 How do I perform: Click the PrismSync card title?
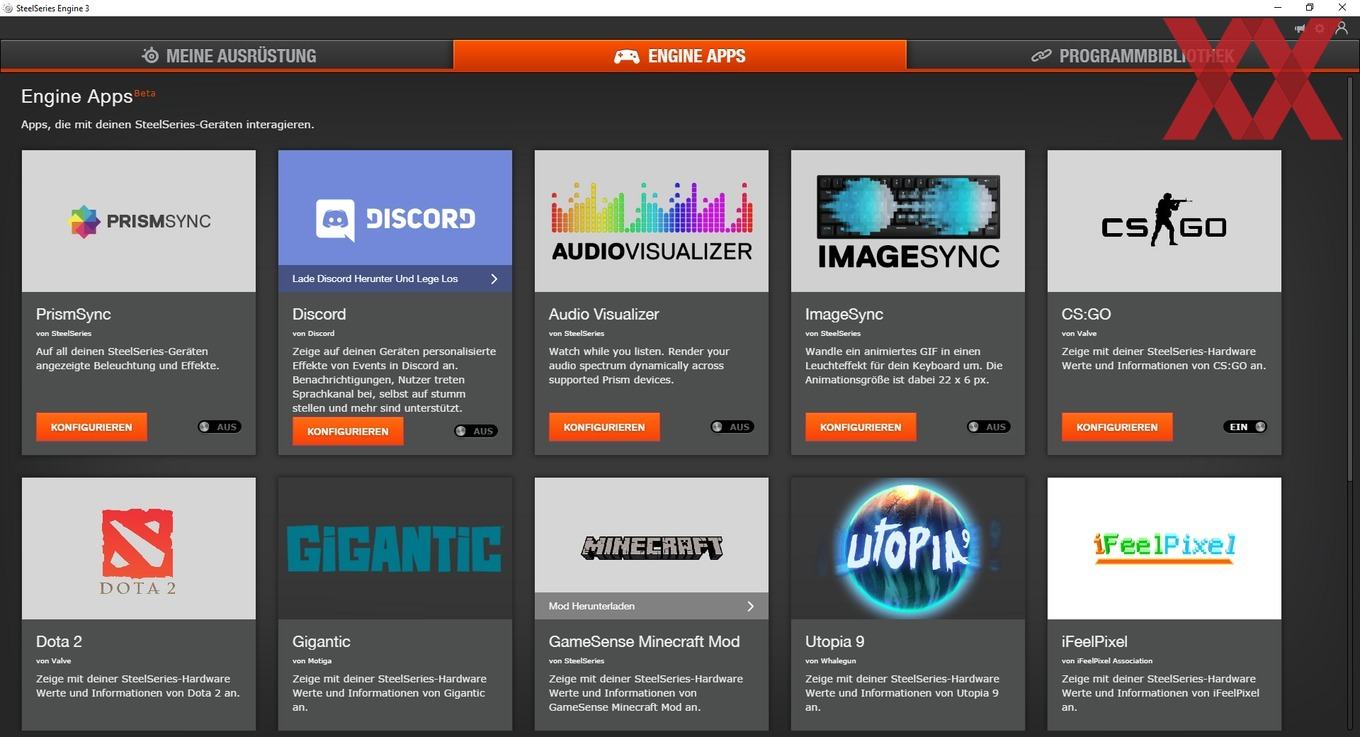click(x=73, y=314)
